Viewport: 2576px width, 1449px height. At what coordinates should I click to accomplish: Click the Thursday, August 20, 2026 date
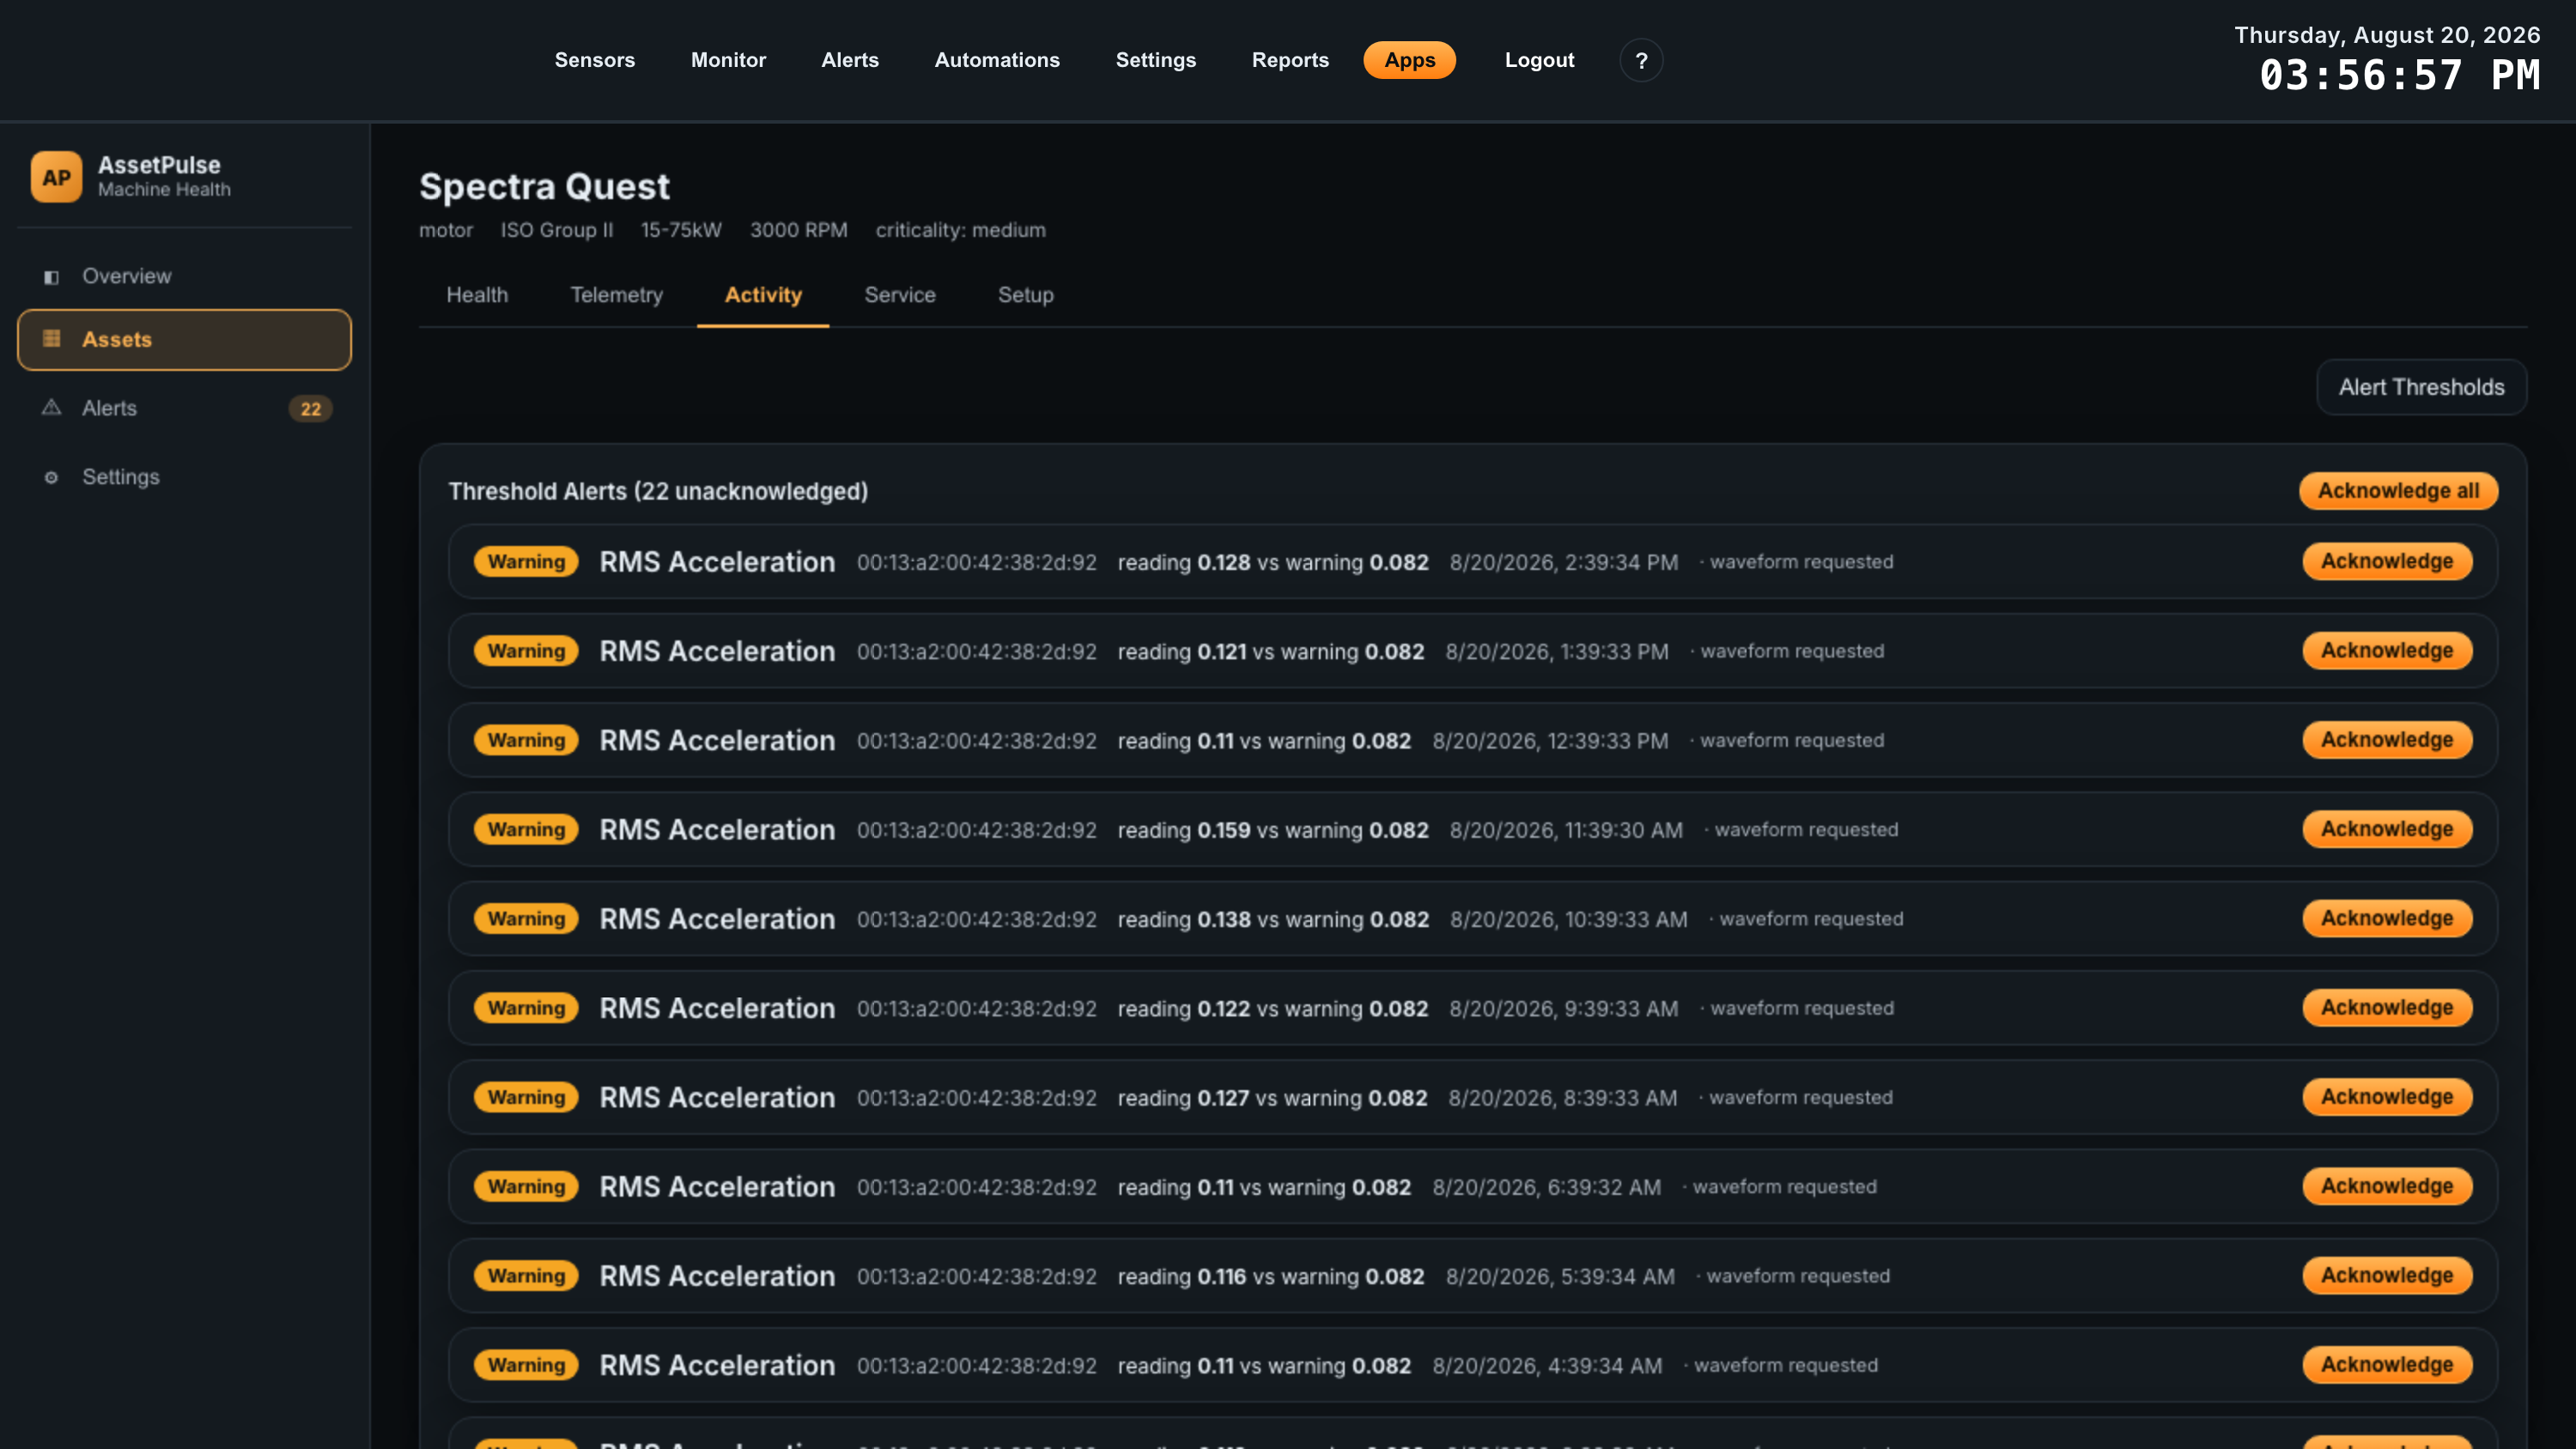2387,35
